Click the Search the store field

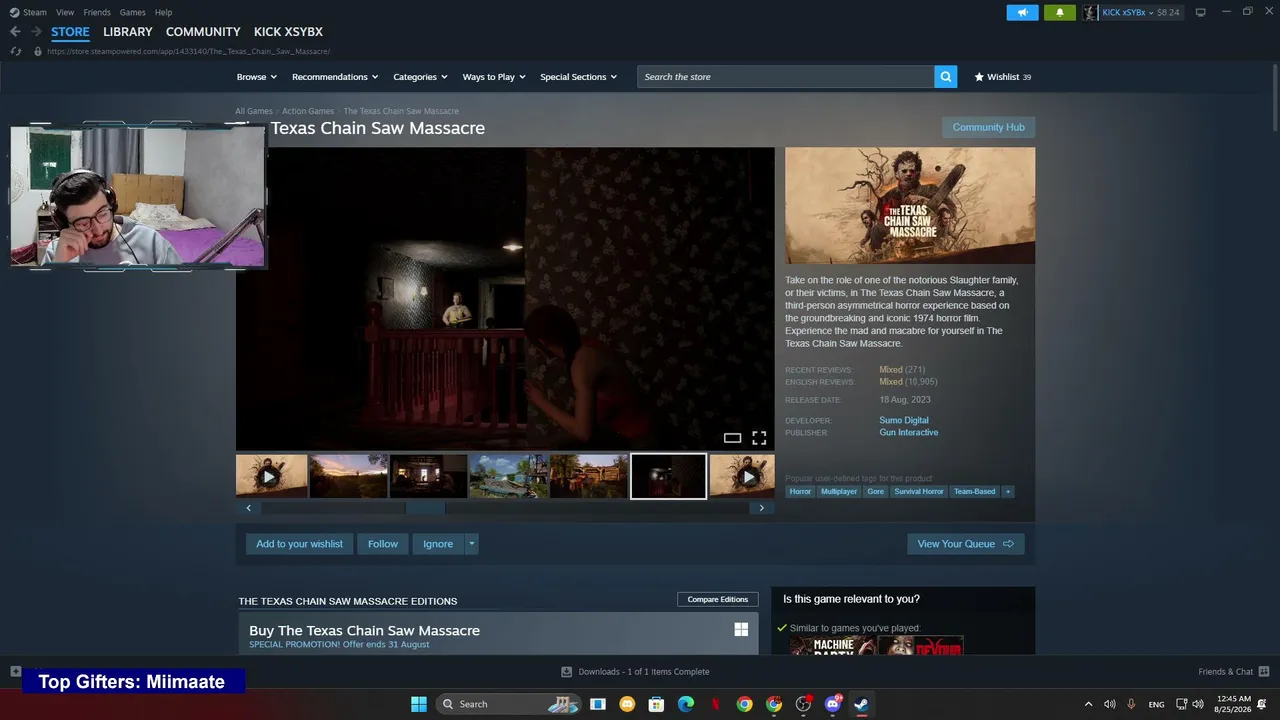[786, 77]
